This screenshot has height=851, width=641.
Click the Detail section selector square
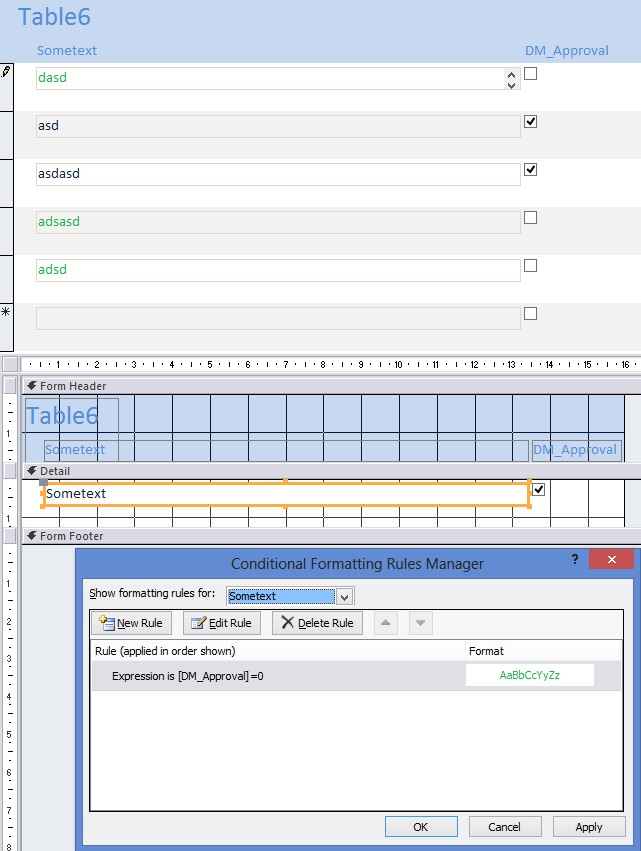click(10, 471)
